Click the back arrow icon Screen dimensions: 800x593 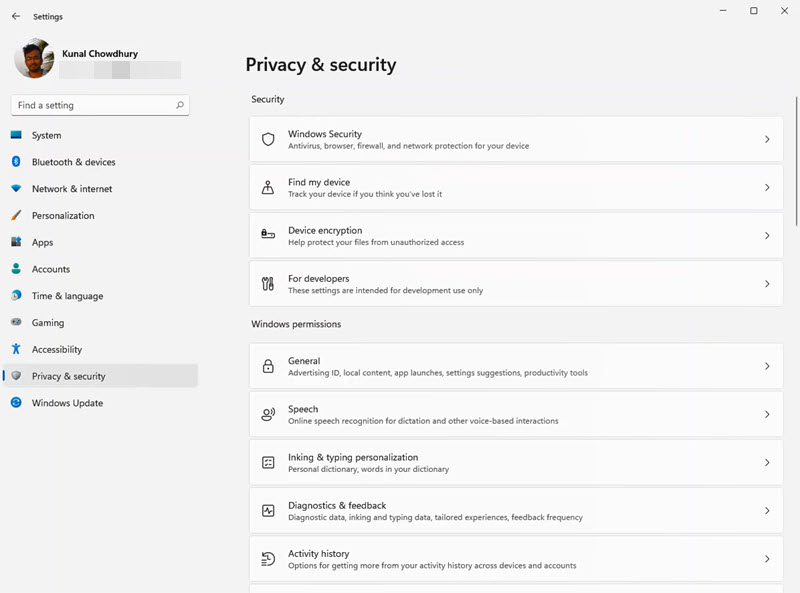(x=16, y=16)
